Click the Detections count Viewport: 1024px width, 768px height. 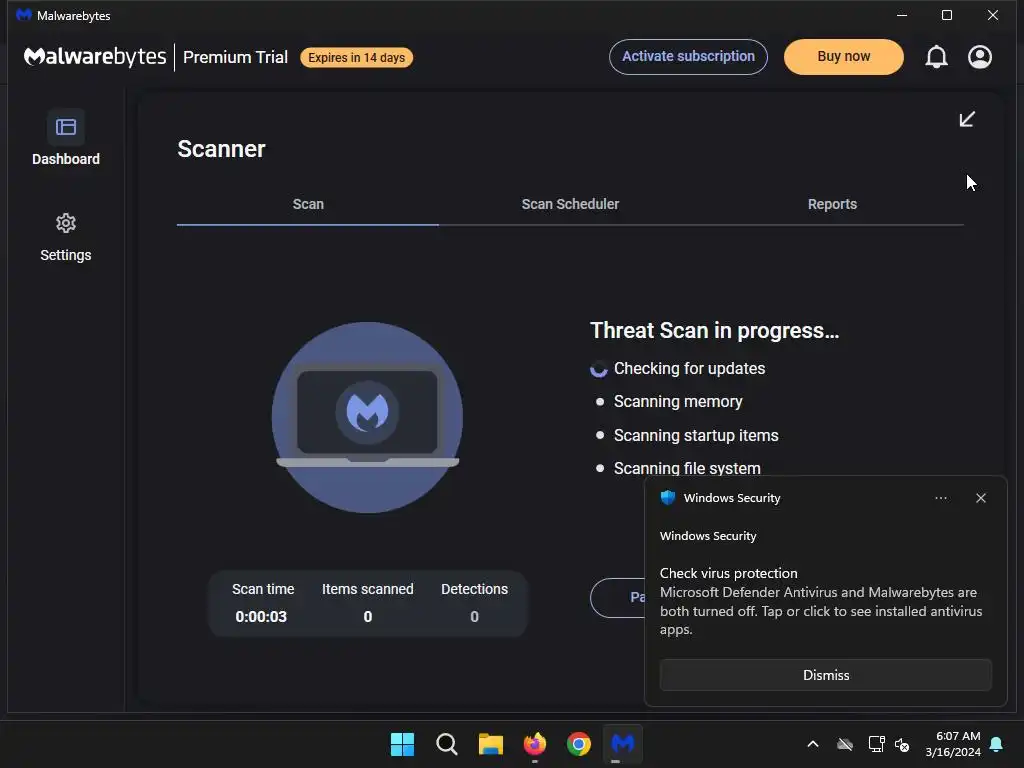(474, 616)
